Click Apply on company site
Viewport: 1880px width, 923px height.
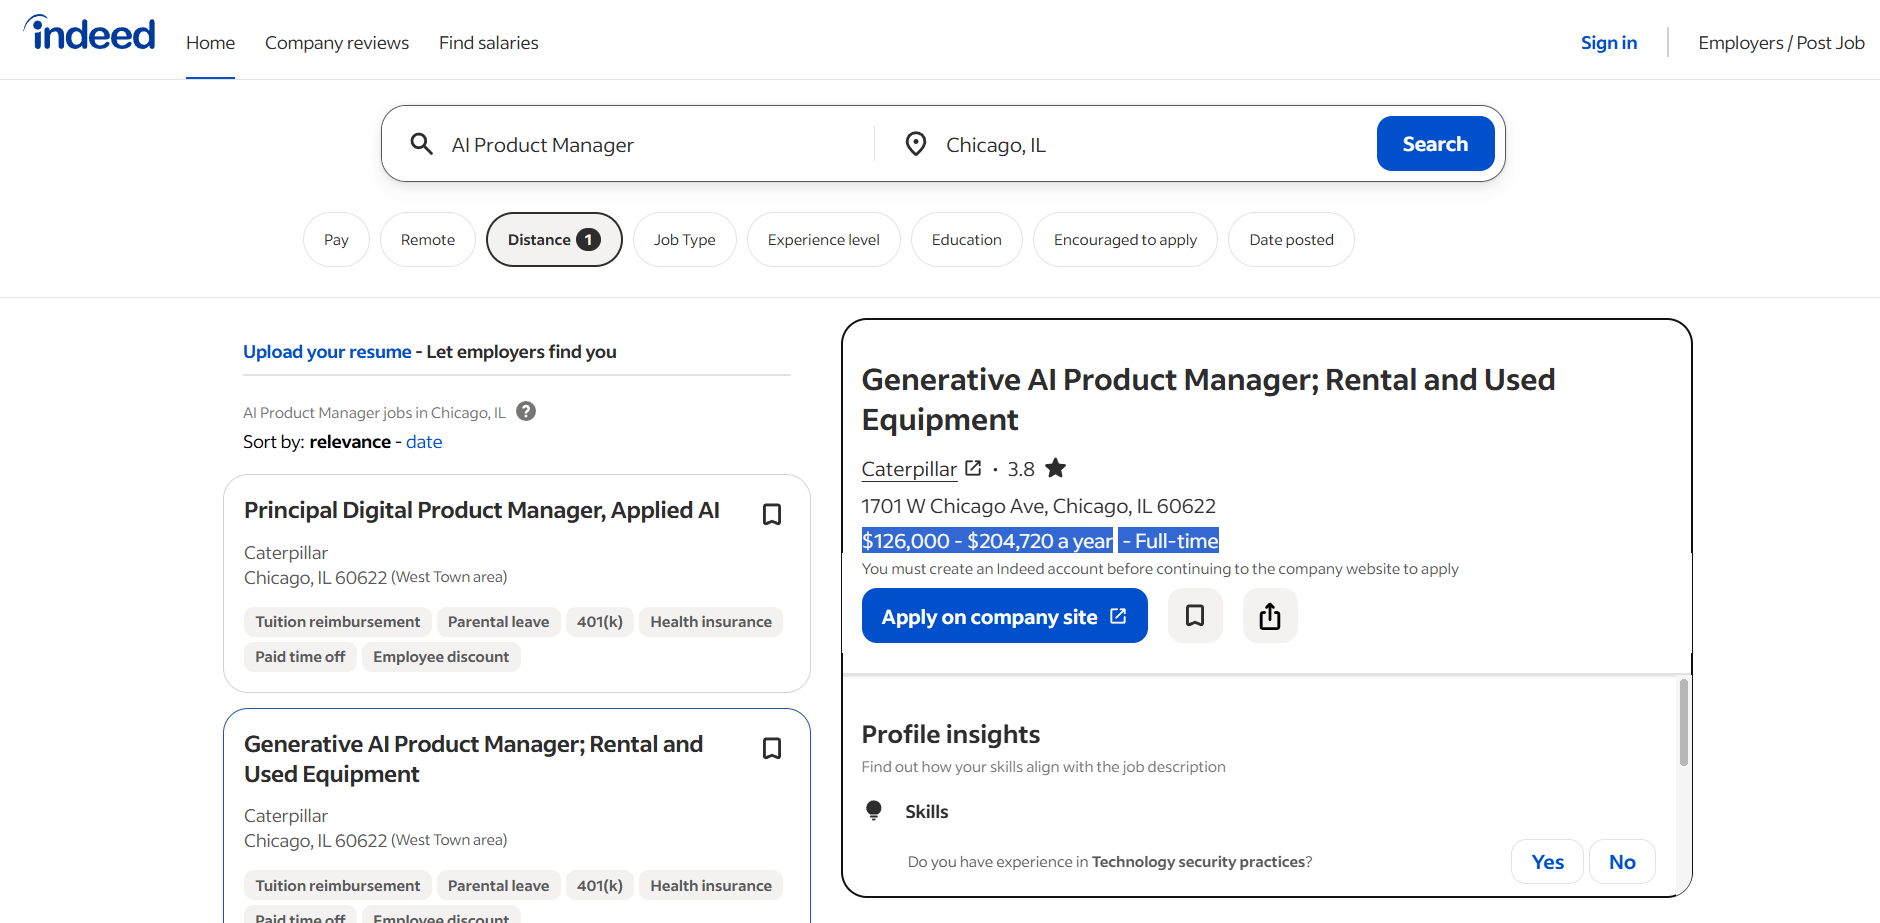pyautogui.click(x=1003, y=615)
